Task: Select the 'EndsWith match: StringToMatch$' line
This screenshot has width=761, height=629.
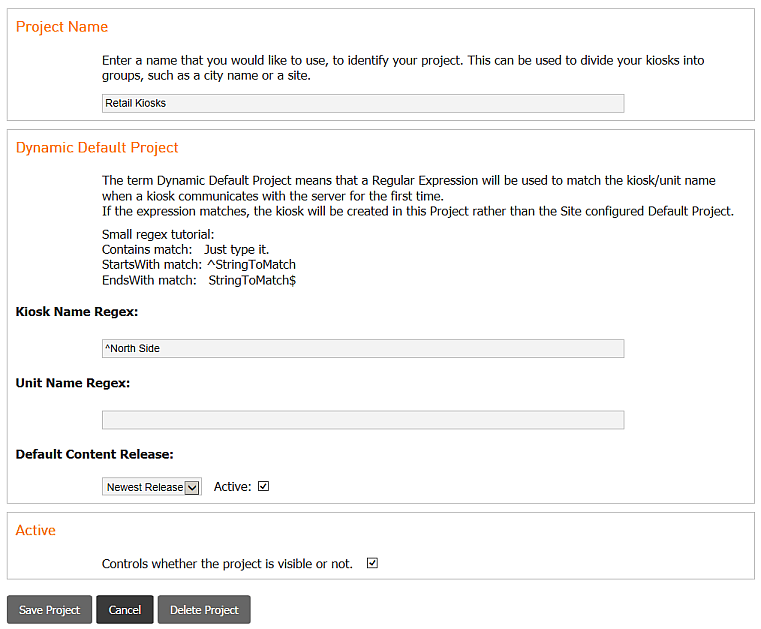Action: click(199, 280)
